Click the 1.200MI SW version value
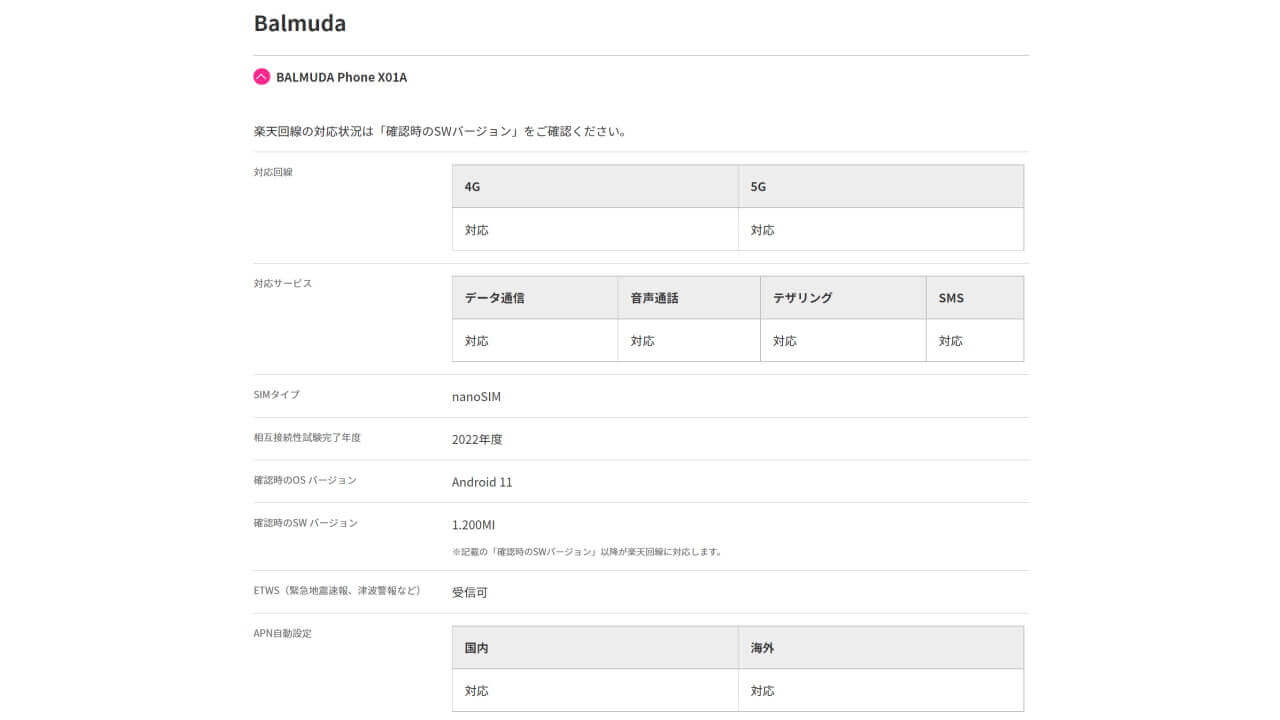1280x720 pixels. (475, 524)
